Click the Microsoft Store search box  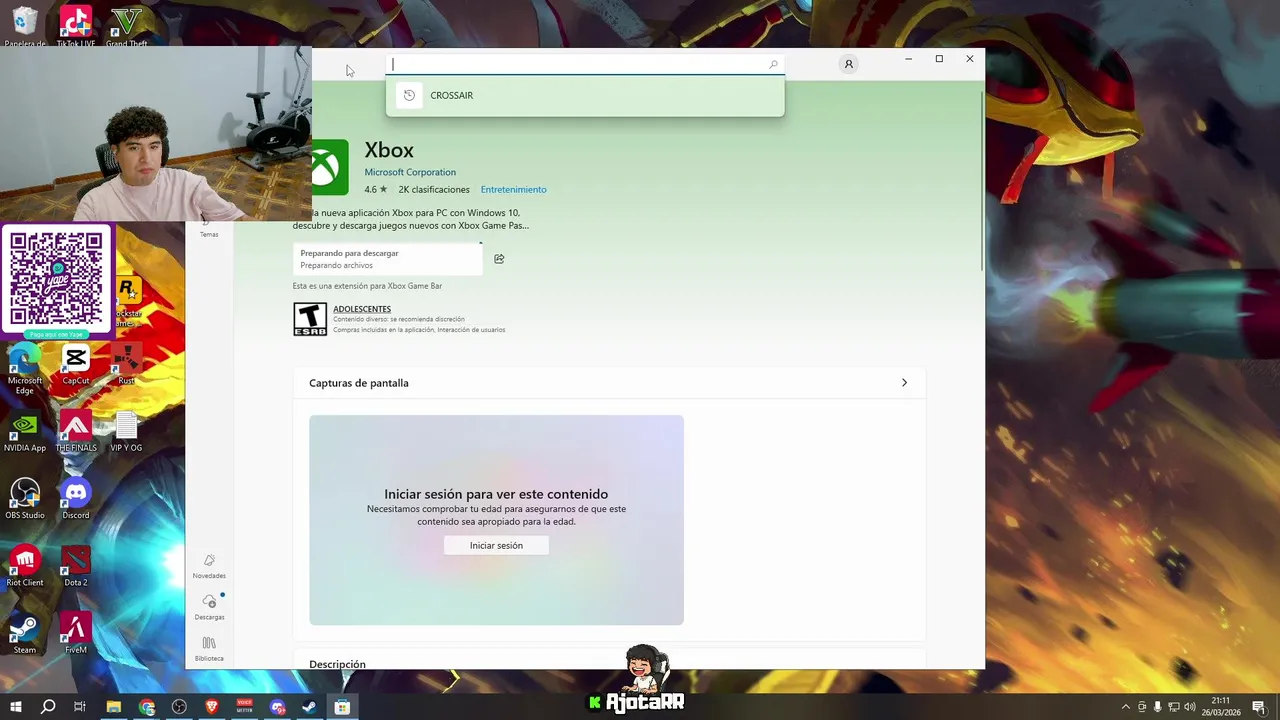pos(585,64)
